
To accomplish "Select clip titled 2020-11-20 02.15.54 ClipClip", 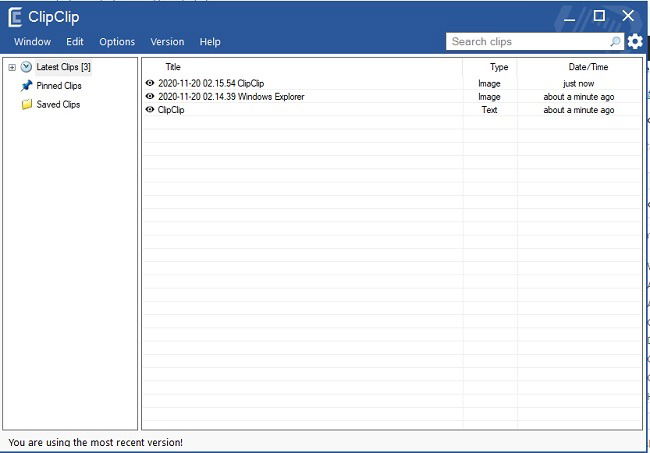I will pyautogui.click(x=211, y=83).
